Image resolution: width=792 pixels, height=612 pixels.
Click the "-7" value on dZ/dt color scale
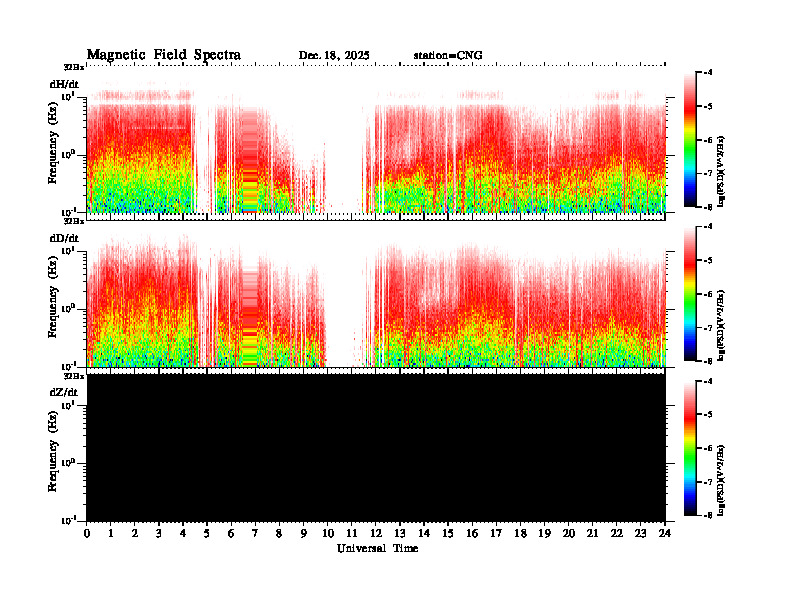coord(709,482)
